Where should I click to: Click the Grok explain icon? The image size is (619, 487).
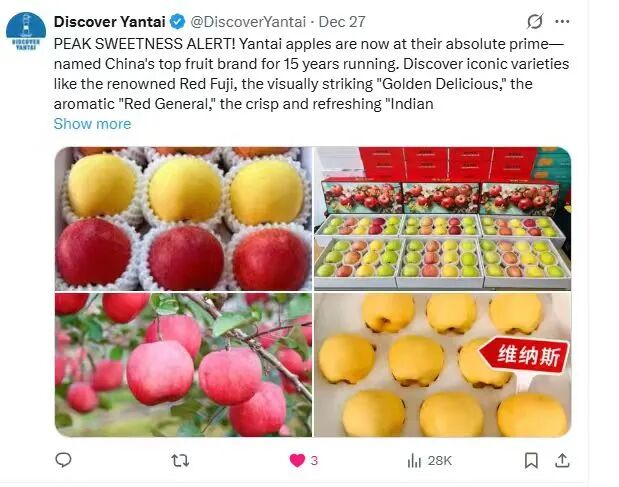(x=535, y=21)
